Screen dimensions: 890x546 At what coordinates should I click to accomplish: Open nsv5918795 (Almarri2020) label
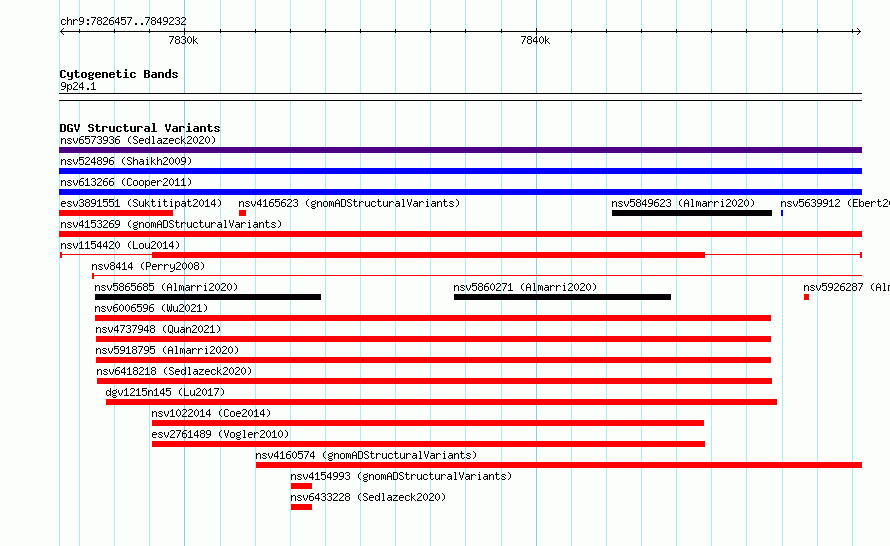pos(167,350)
